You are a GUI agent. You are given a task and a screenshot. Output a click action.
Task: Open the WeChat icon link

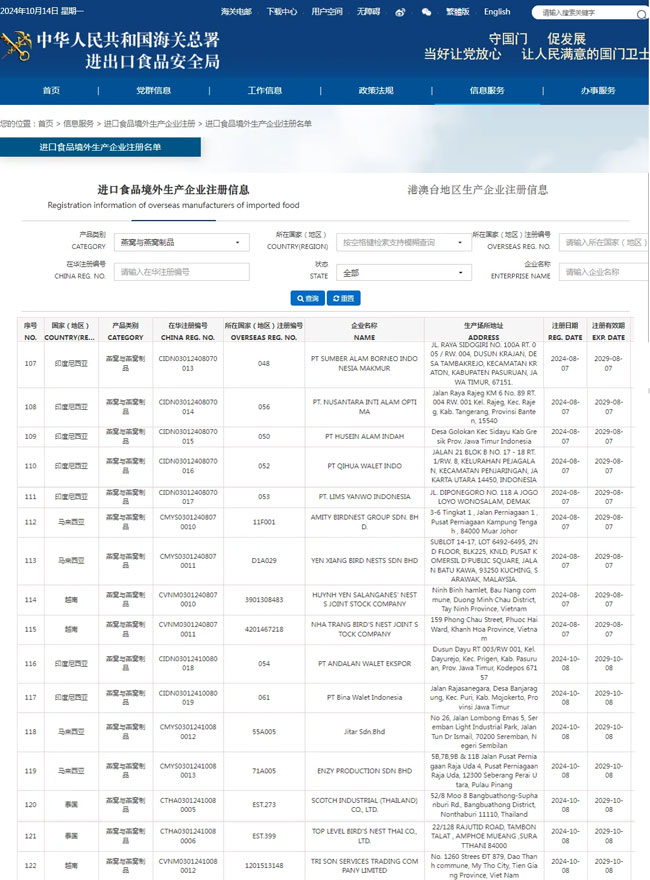tap(427, 12)
